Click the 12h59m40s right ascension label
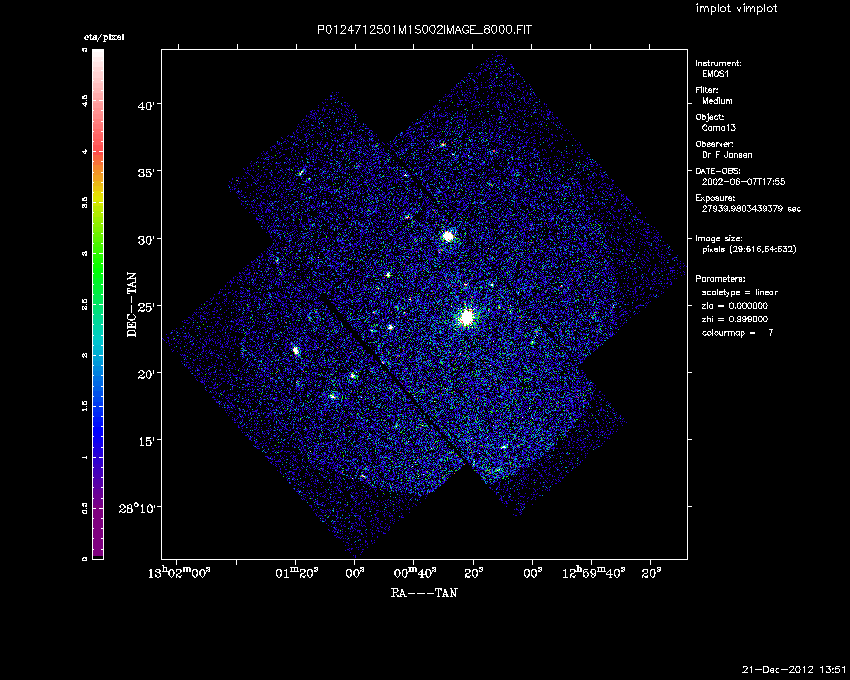This screenshot has width=850, height=680. (x=594, y=573)
